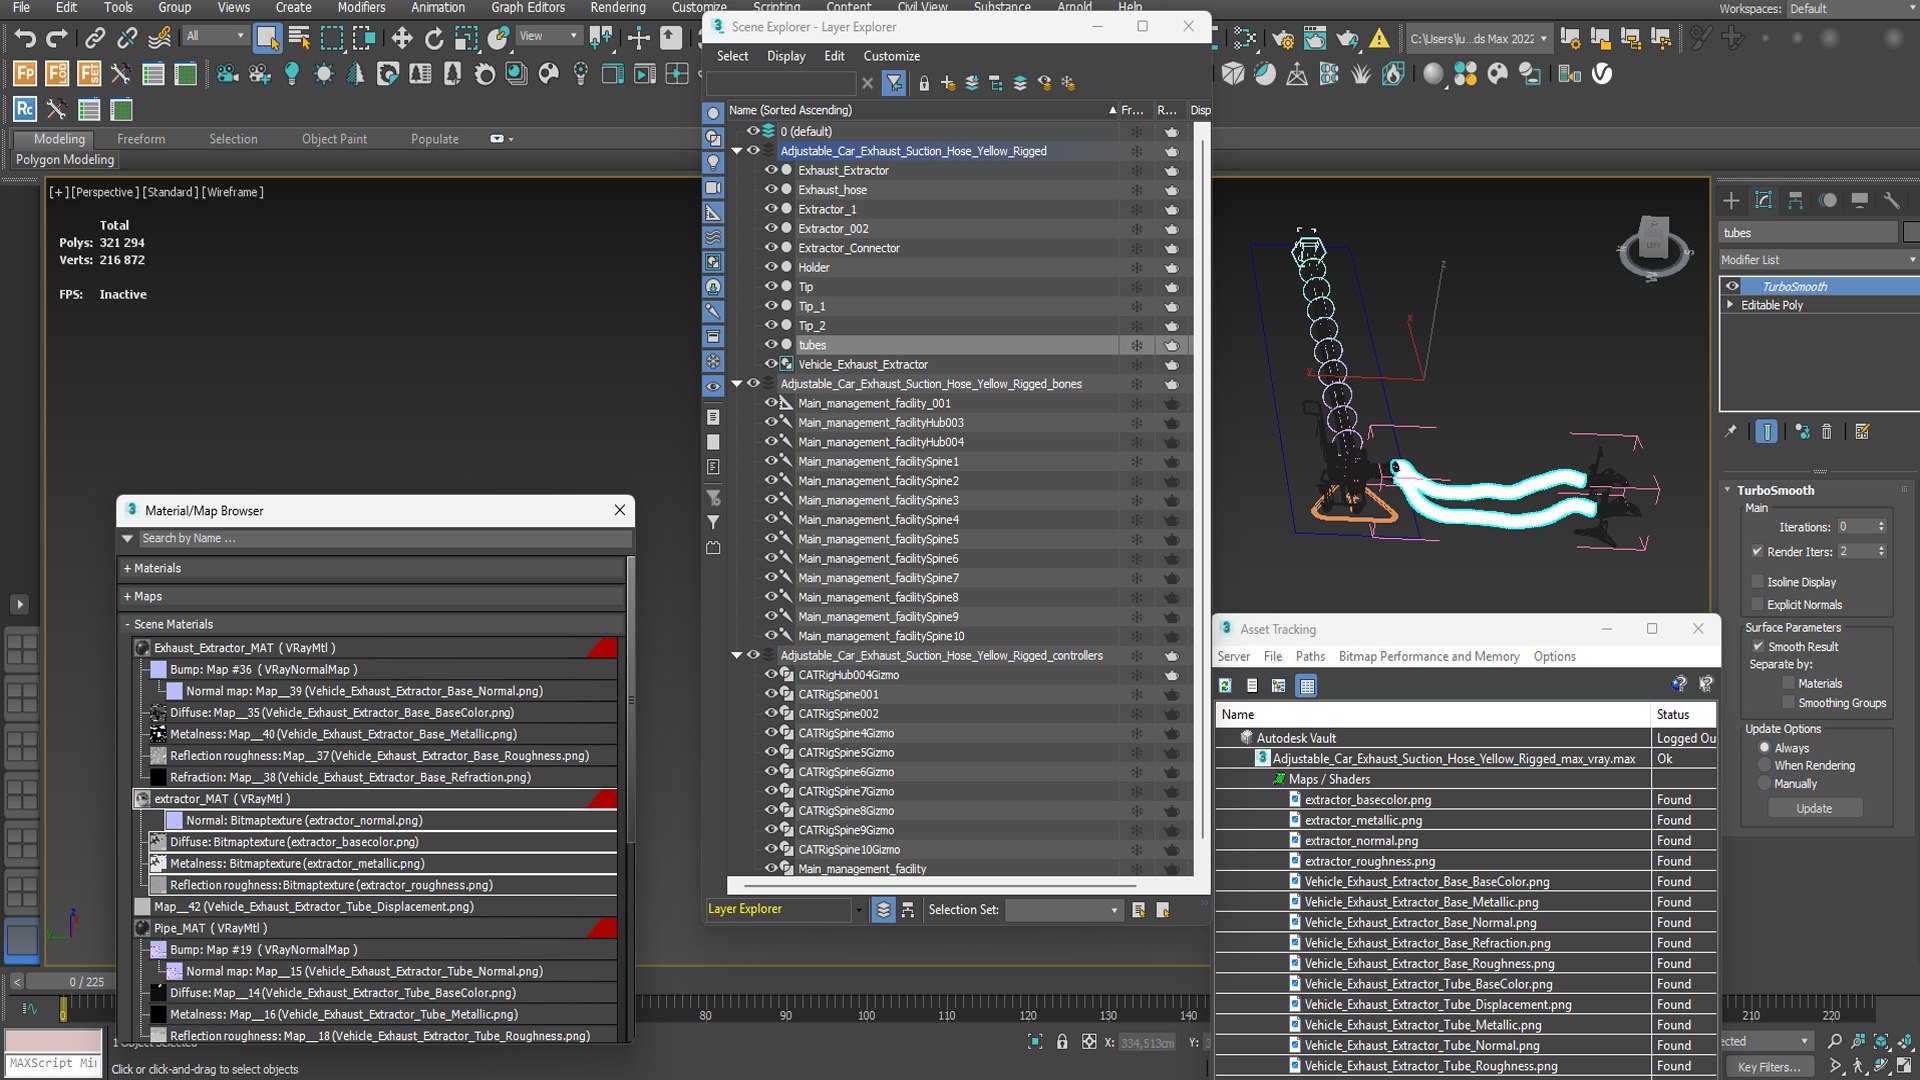Image resolution: width=1920 pixels, height=1080 pixels.
Task: Open the Selection Set dropdown
Action: tap(1063, 910)
